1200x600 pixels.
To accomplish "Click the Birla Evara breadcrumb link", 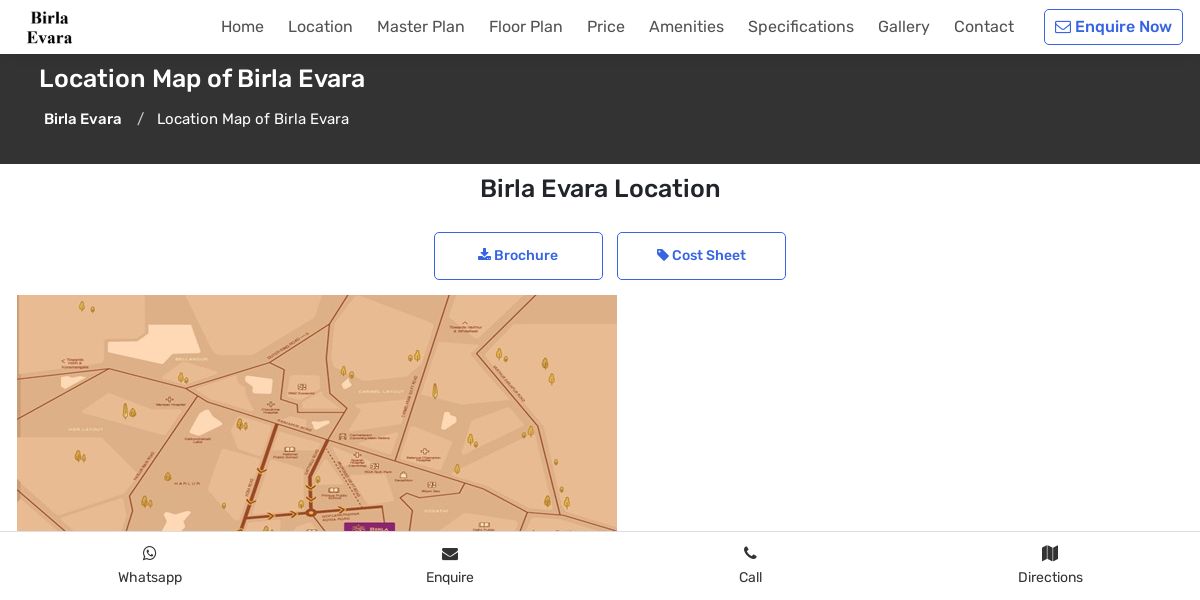I will [x=82, y=119].
